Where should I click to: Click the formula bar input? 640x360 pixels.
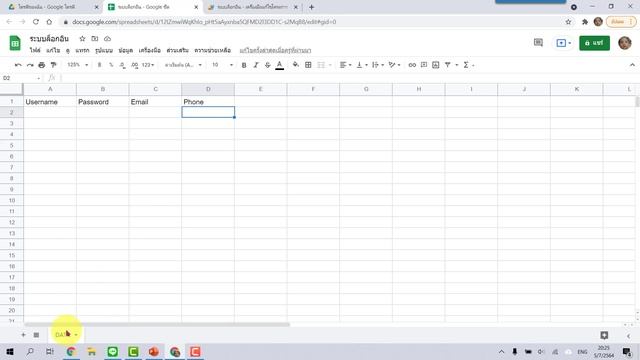tap(347, 78)
